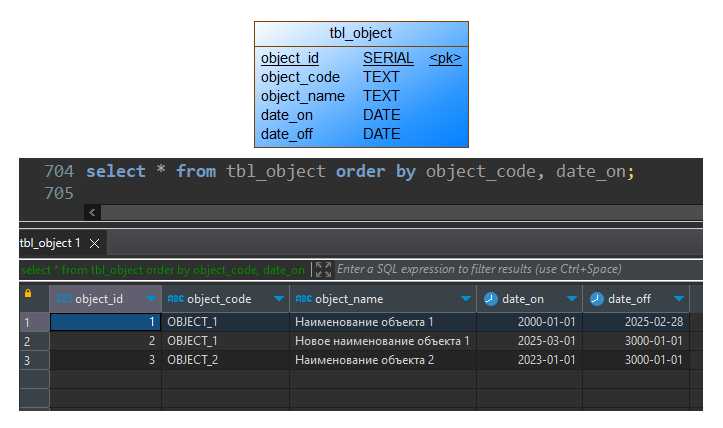Open object_code column filter dropdown arrow
This screenshot has height=428, width=723.
[279, 299]
